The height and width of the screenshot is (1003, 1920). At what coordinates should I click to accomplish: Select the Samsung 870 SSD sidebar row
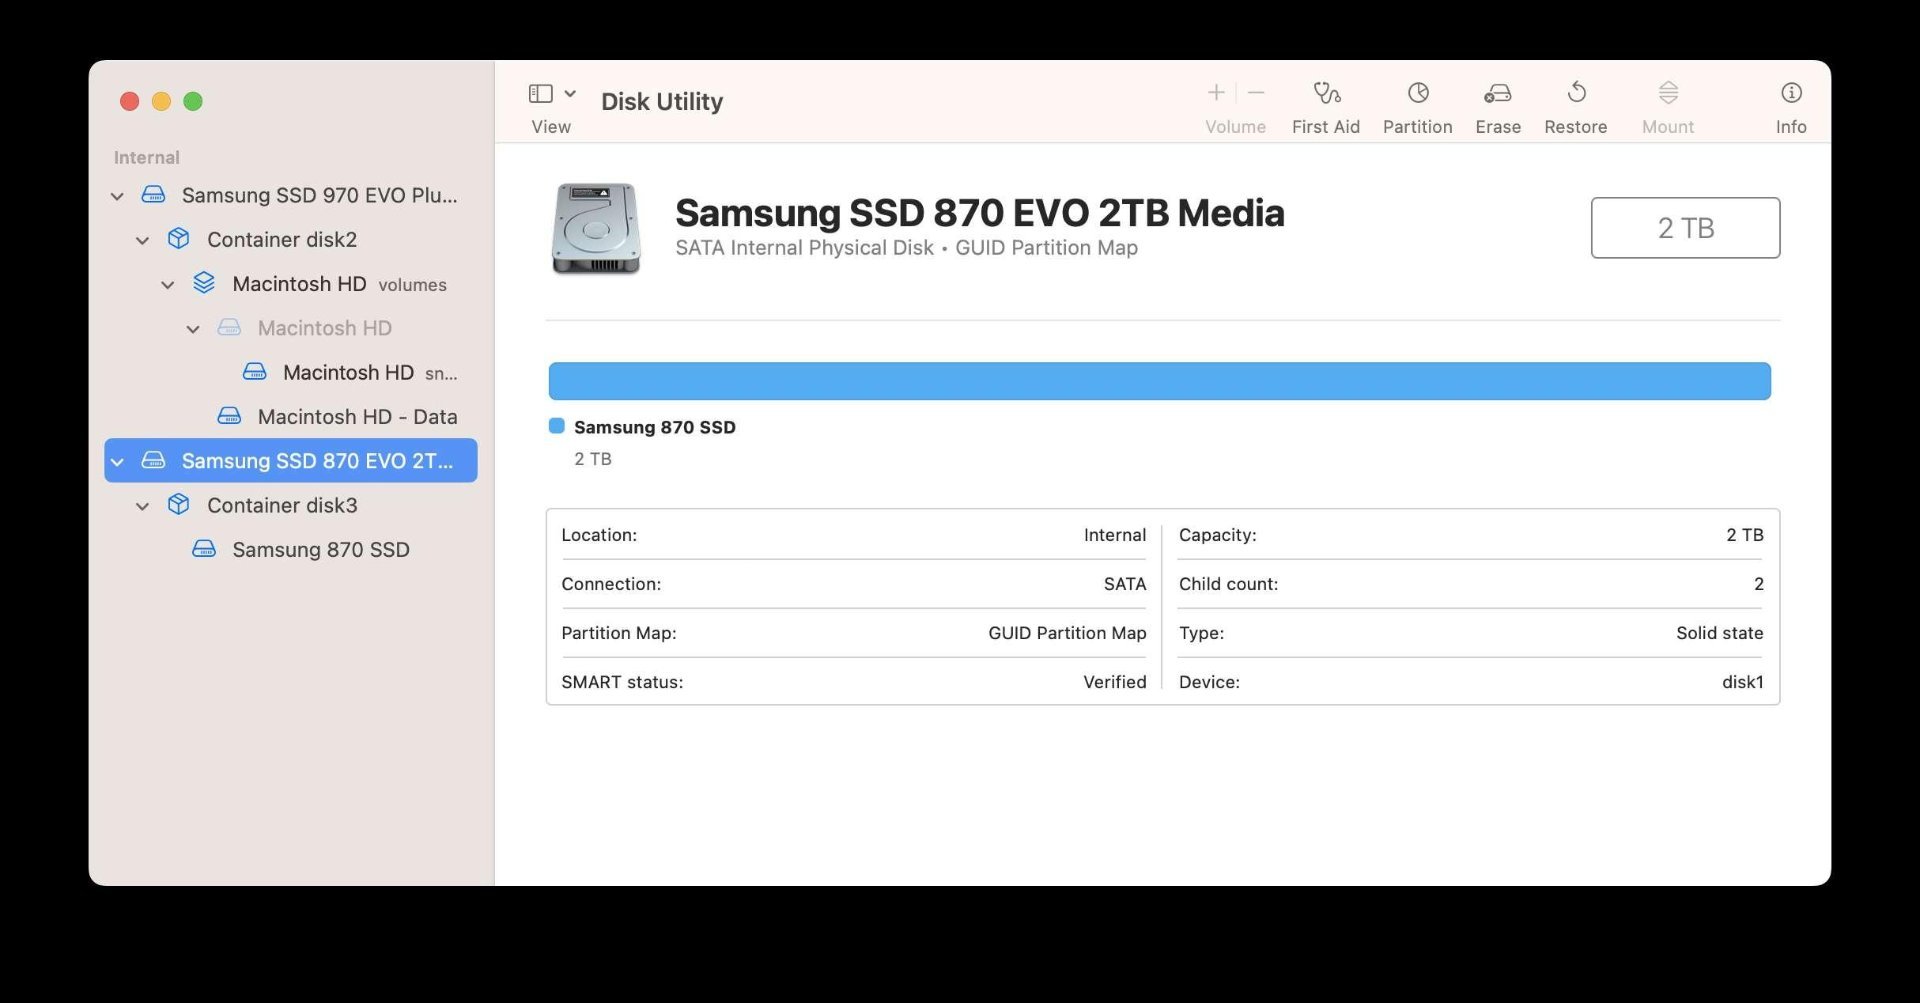pyautogui.click(x=291, y=549)
